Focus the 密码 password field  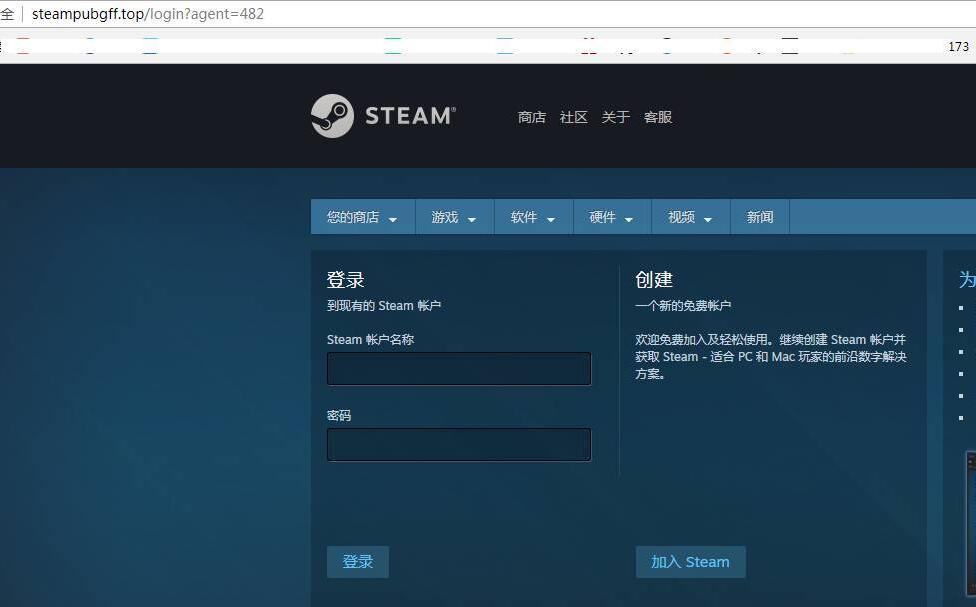(x=459, y=445)
